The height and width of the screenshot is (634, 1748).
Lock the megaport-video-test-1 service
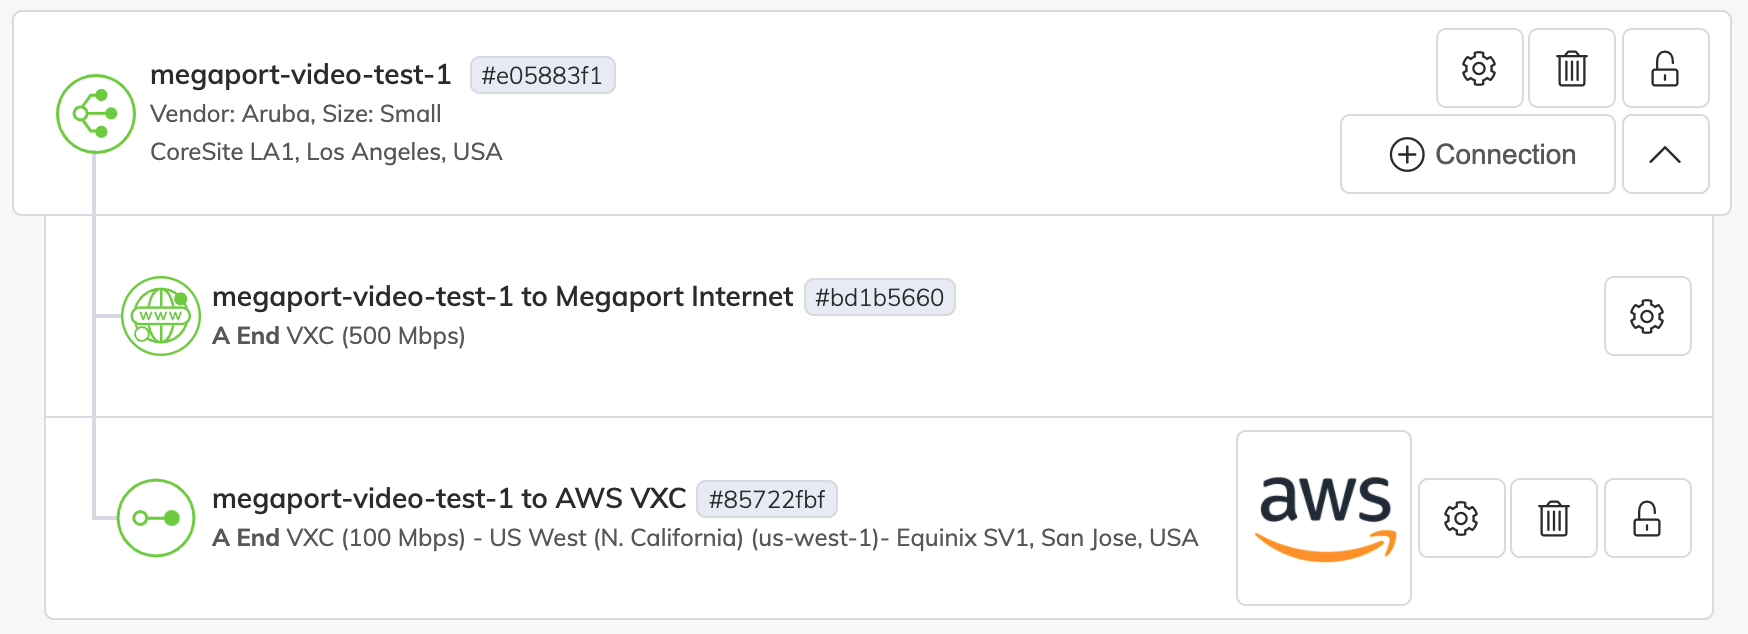click(x=1665, y=69)
